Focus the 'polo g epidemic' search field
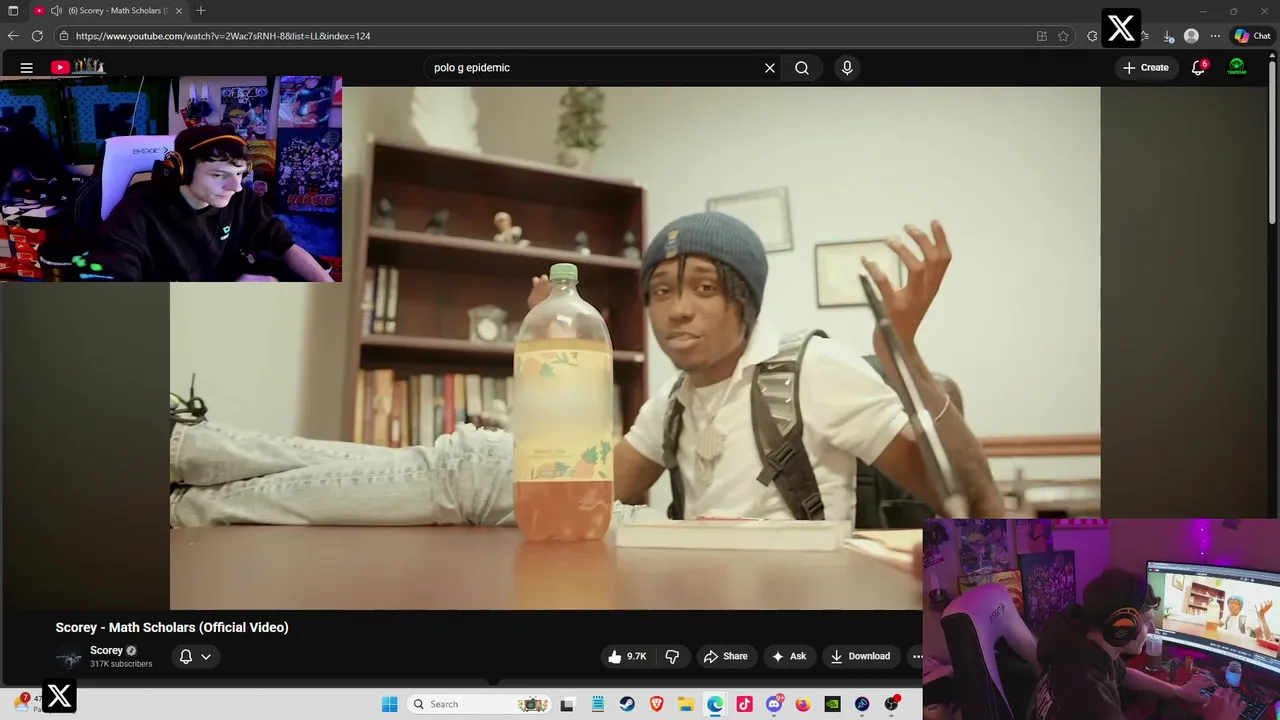 point(595,68)
